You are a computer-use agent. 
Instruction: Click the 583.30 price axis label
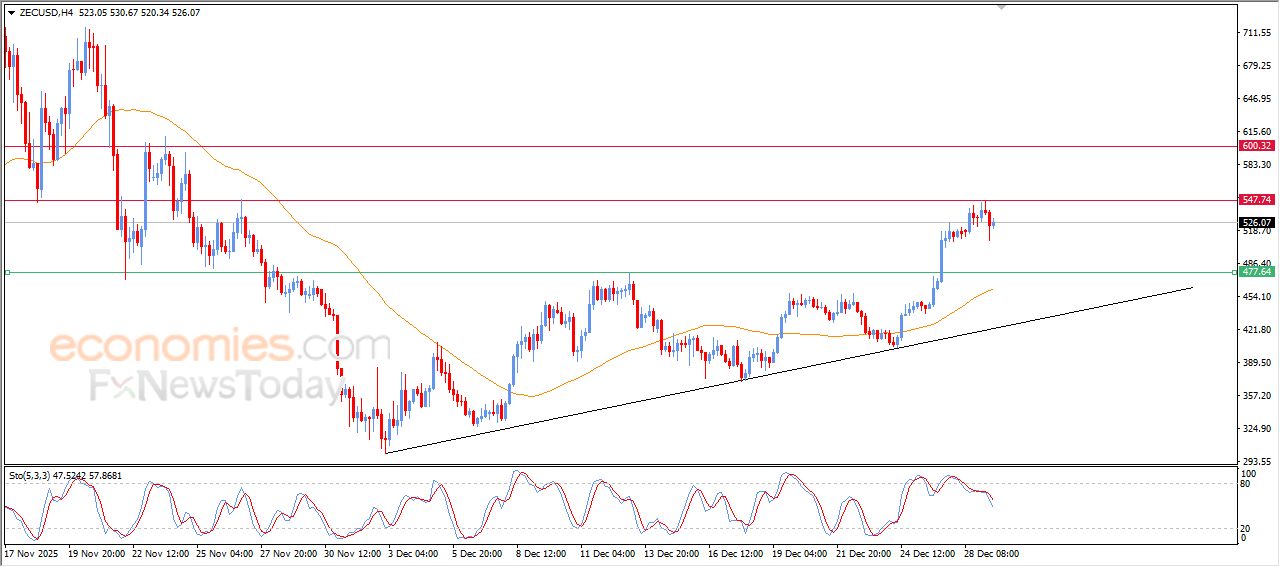[x=1256, y=165]
